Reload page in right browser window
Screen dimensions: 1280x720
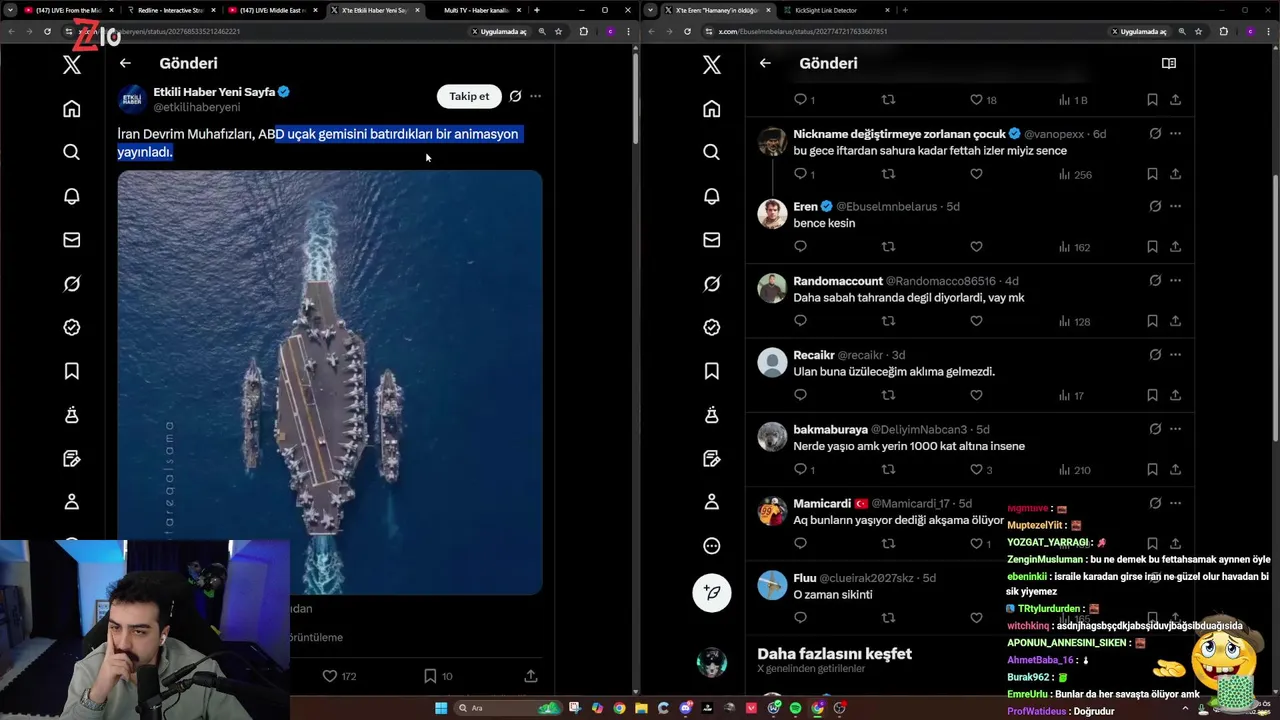[687, 31]
